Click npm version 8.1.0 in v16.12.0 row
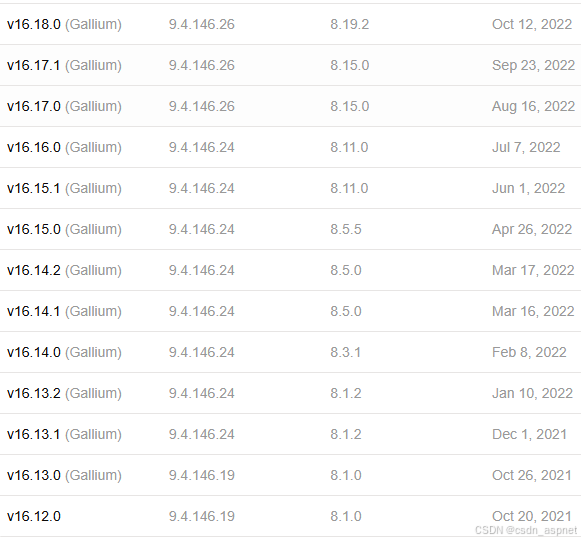 click(x=346, y=517)
